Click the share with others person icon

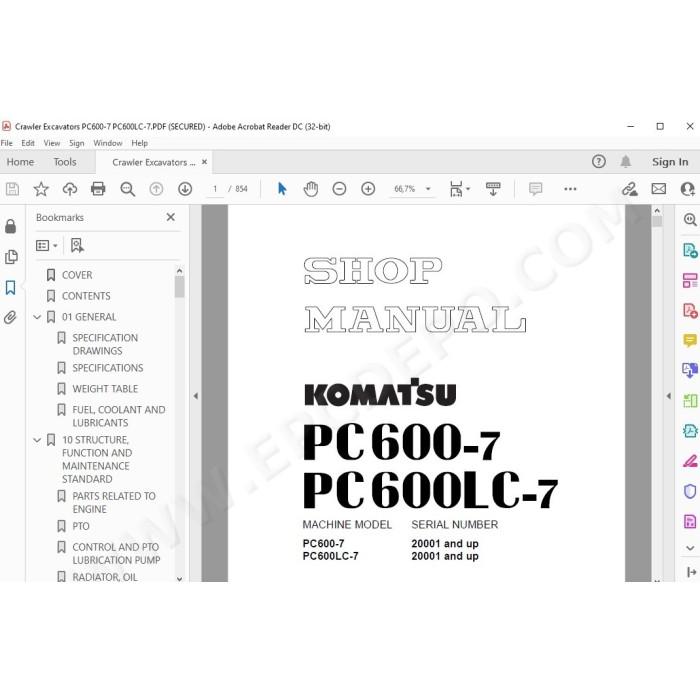click(x=688, y=189)
